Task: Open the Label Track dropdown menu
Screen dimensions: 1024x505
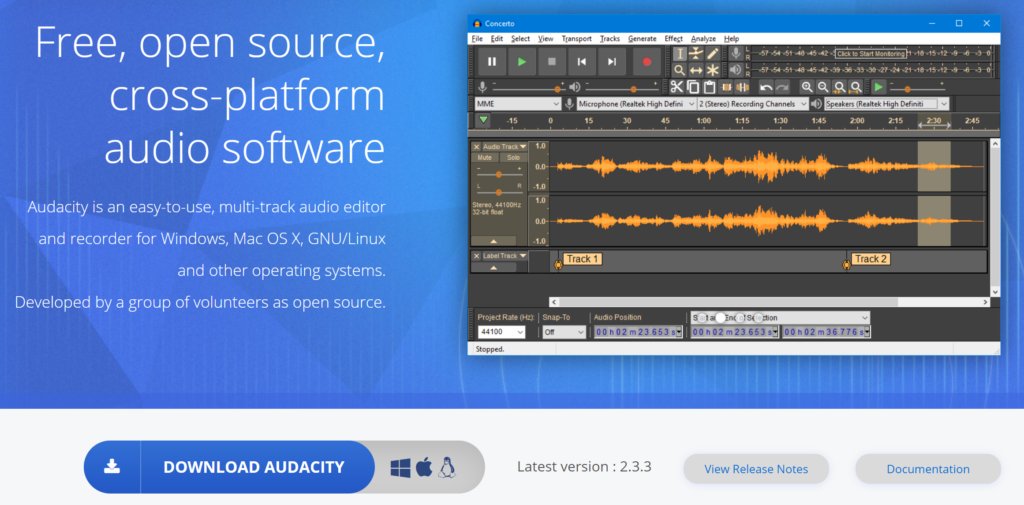Action: [505, 256]
